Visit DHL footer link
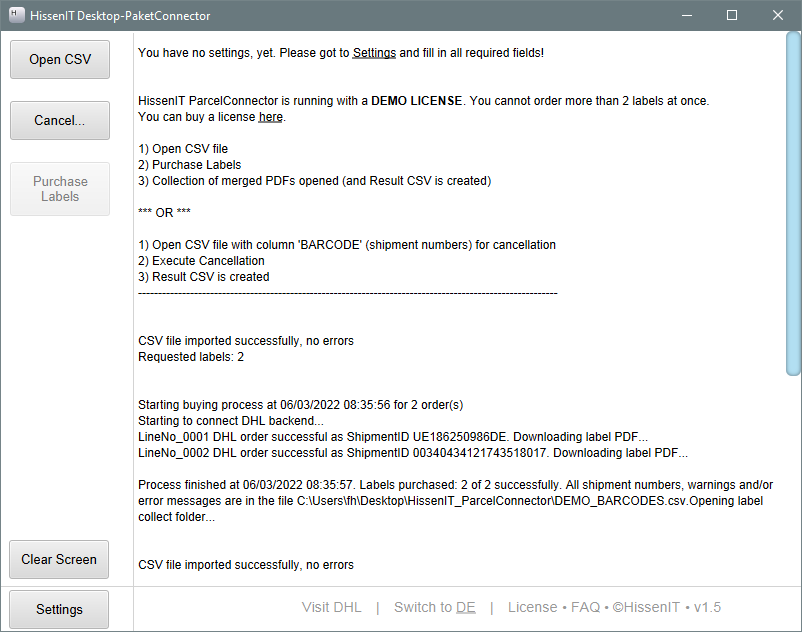The image size is (802, 632). point(331,607)
